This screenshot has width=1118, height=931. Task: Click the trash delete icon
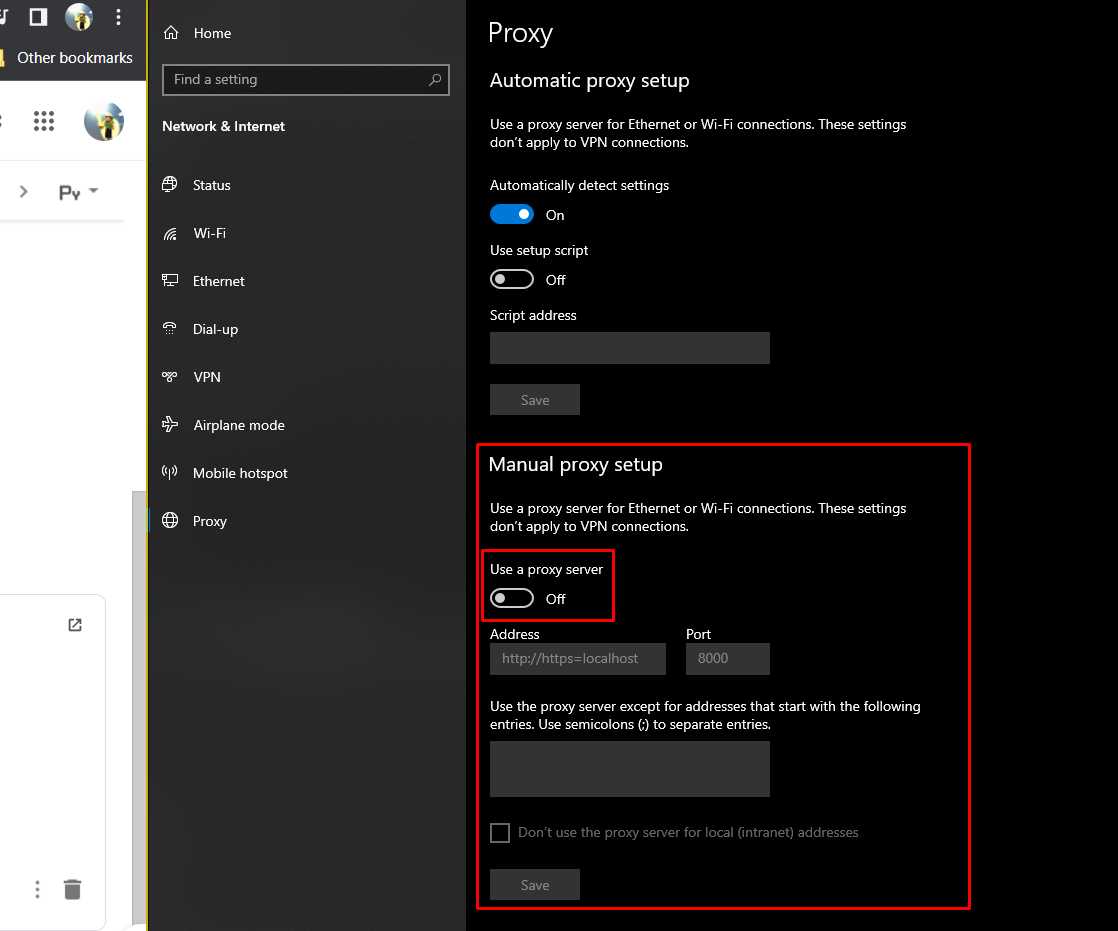click(x=72, y=888)
